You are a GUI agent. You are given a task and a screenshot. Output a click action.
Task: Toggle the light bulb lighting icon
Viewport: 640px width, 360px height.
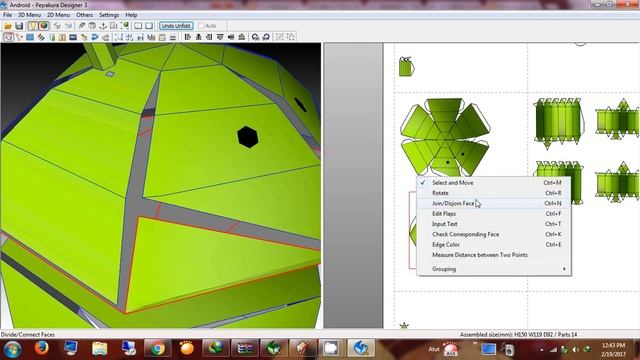pyautogui.click(x=33, y=26)
